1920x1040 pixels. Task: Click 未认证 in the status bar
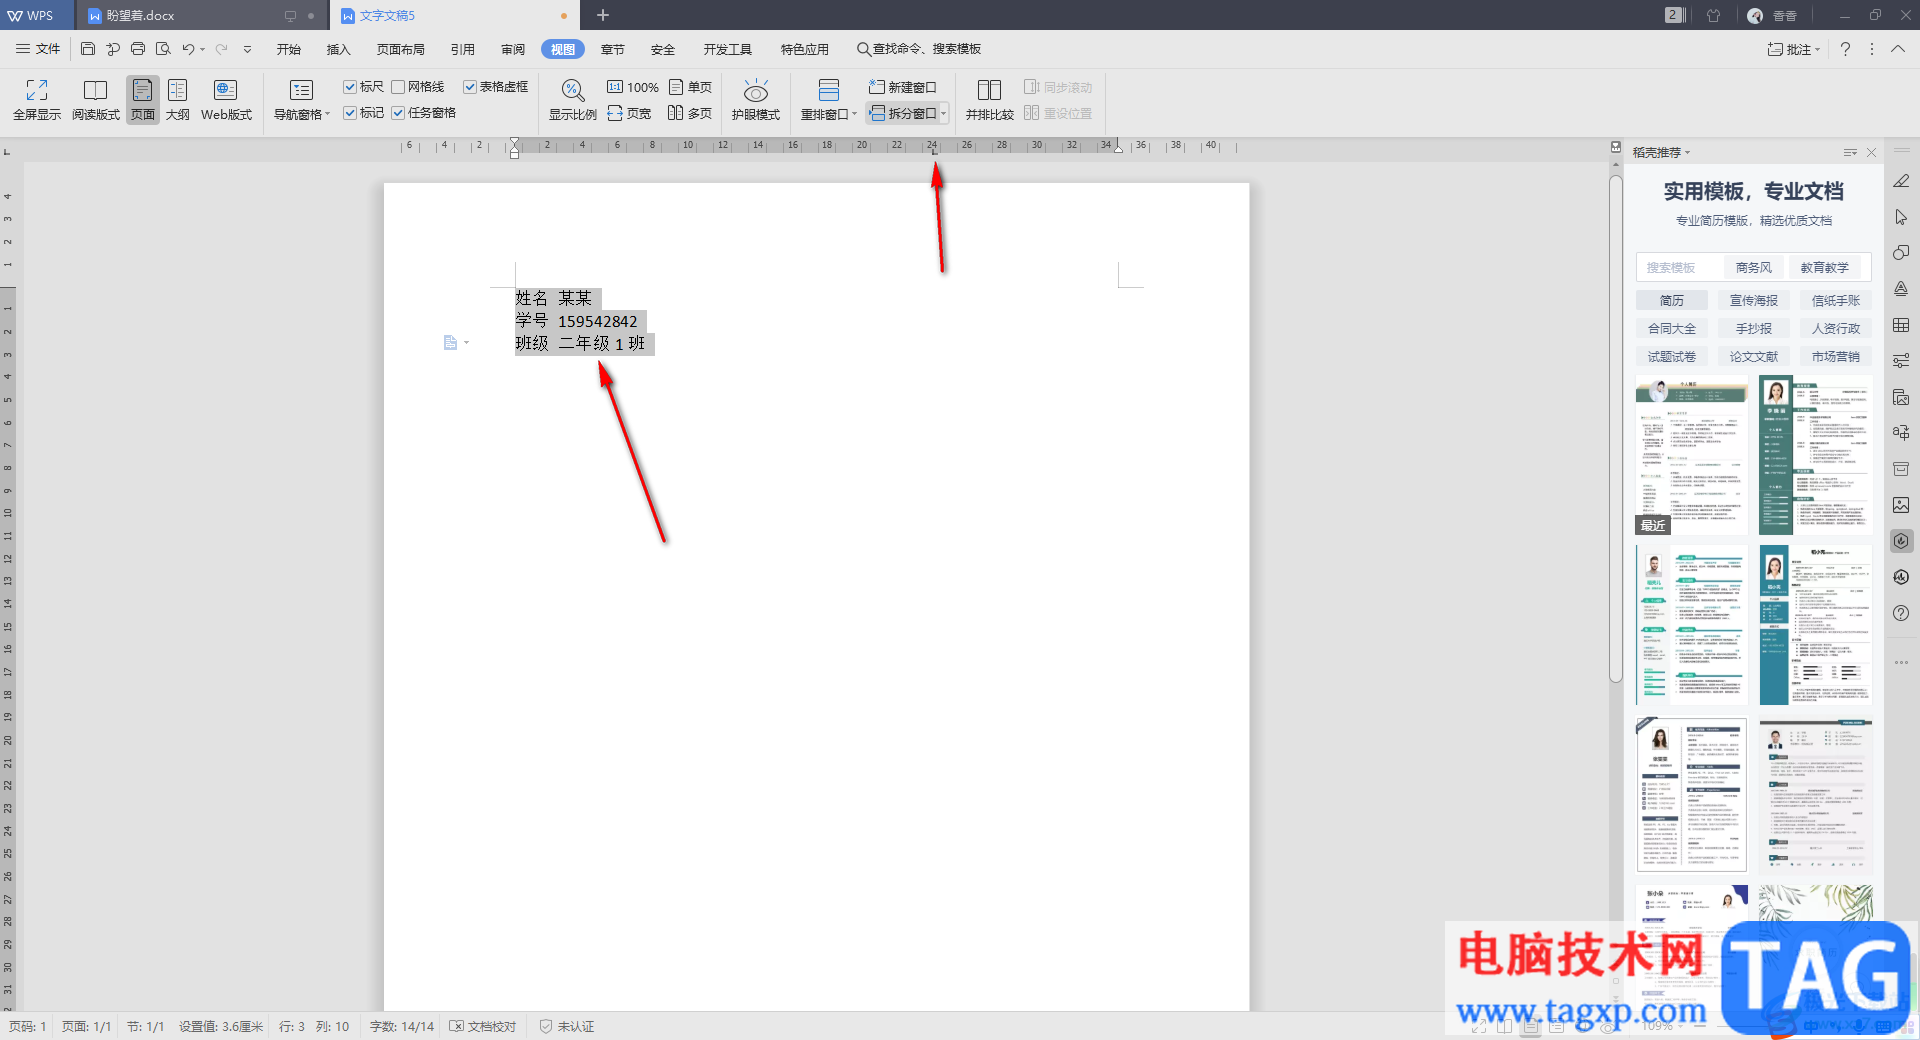tap(567, 1026)
